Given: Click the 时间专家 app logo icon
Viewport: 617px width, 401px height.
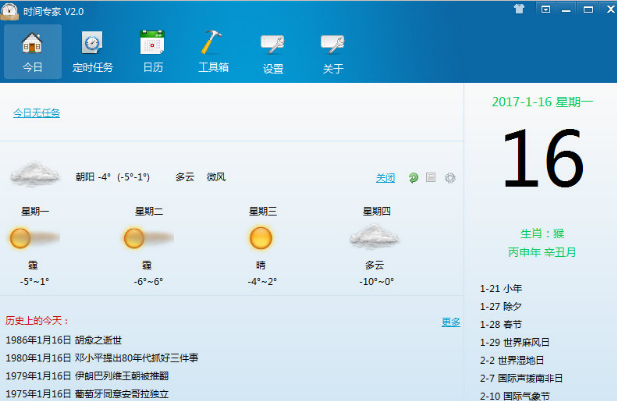Looking at the screenshot, I should point(9,11).
